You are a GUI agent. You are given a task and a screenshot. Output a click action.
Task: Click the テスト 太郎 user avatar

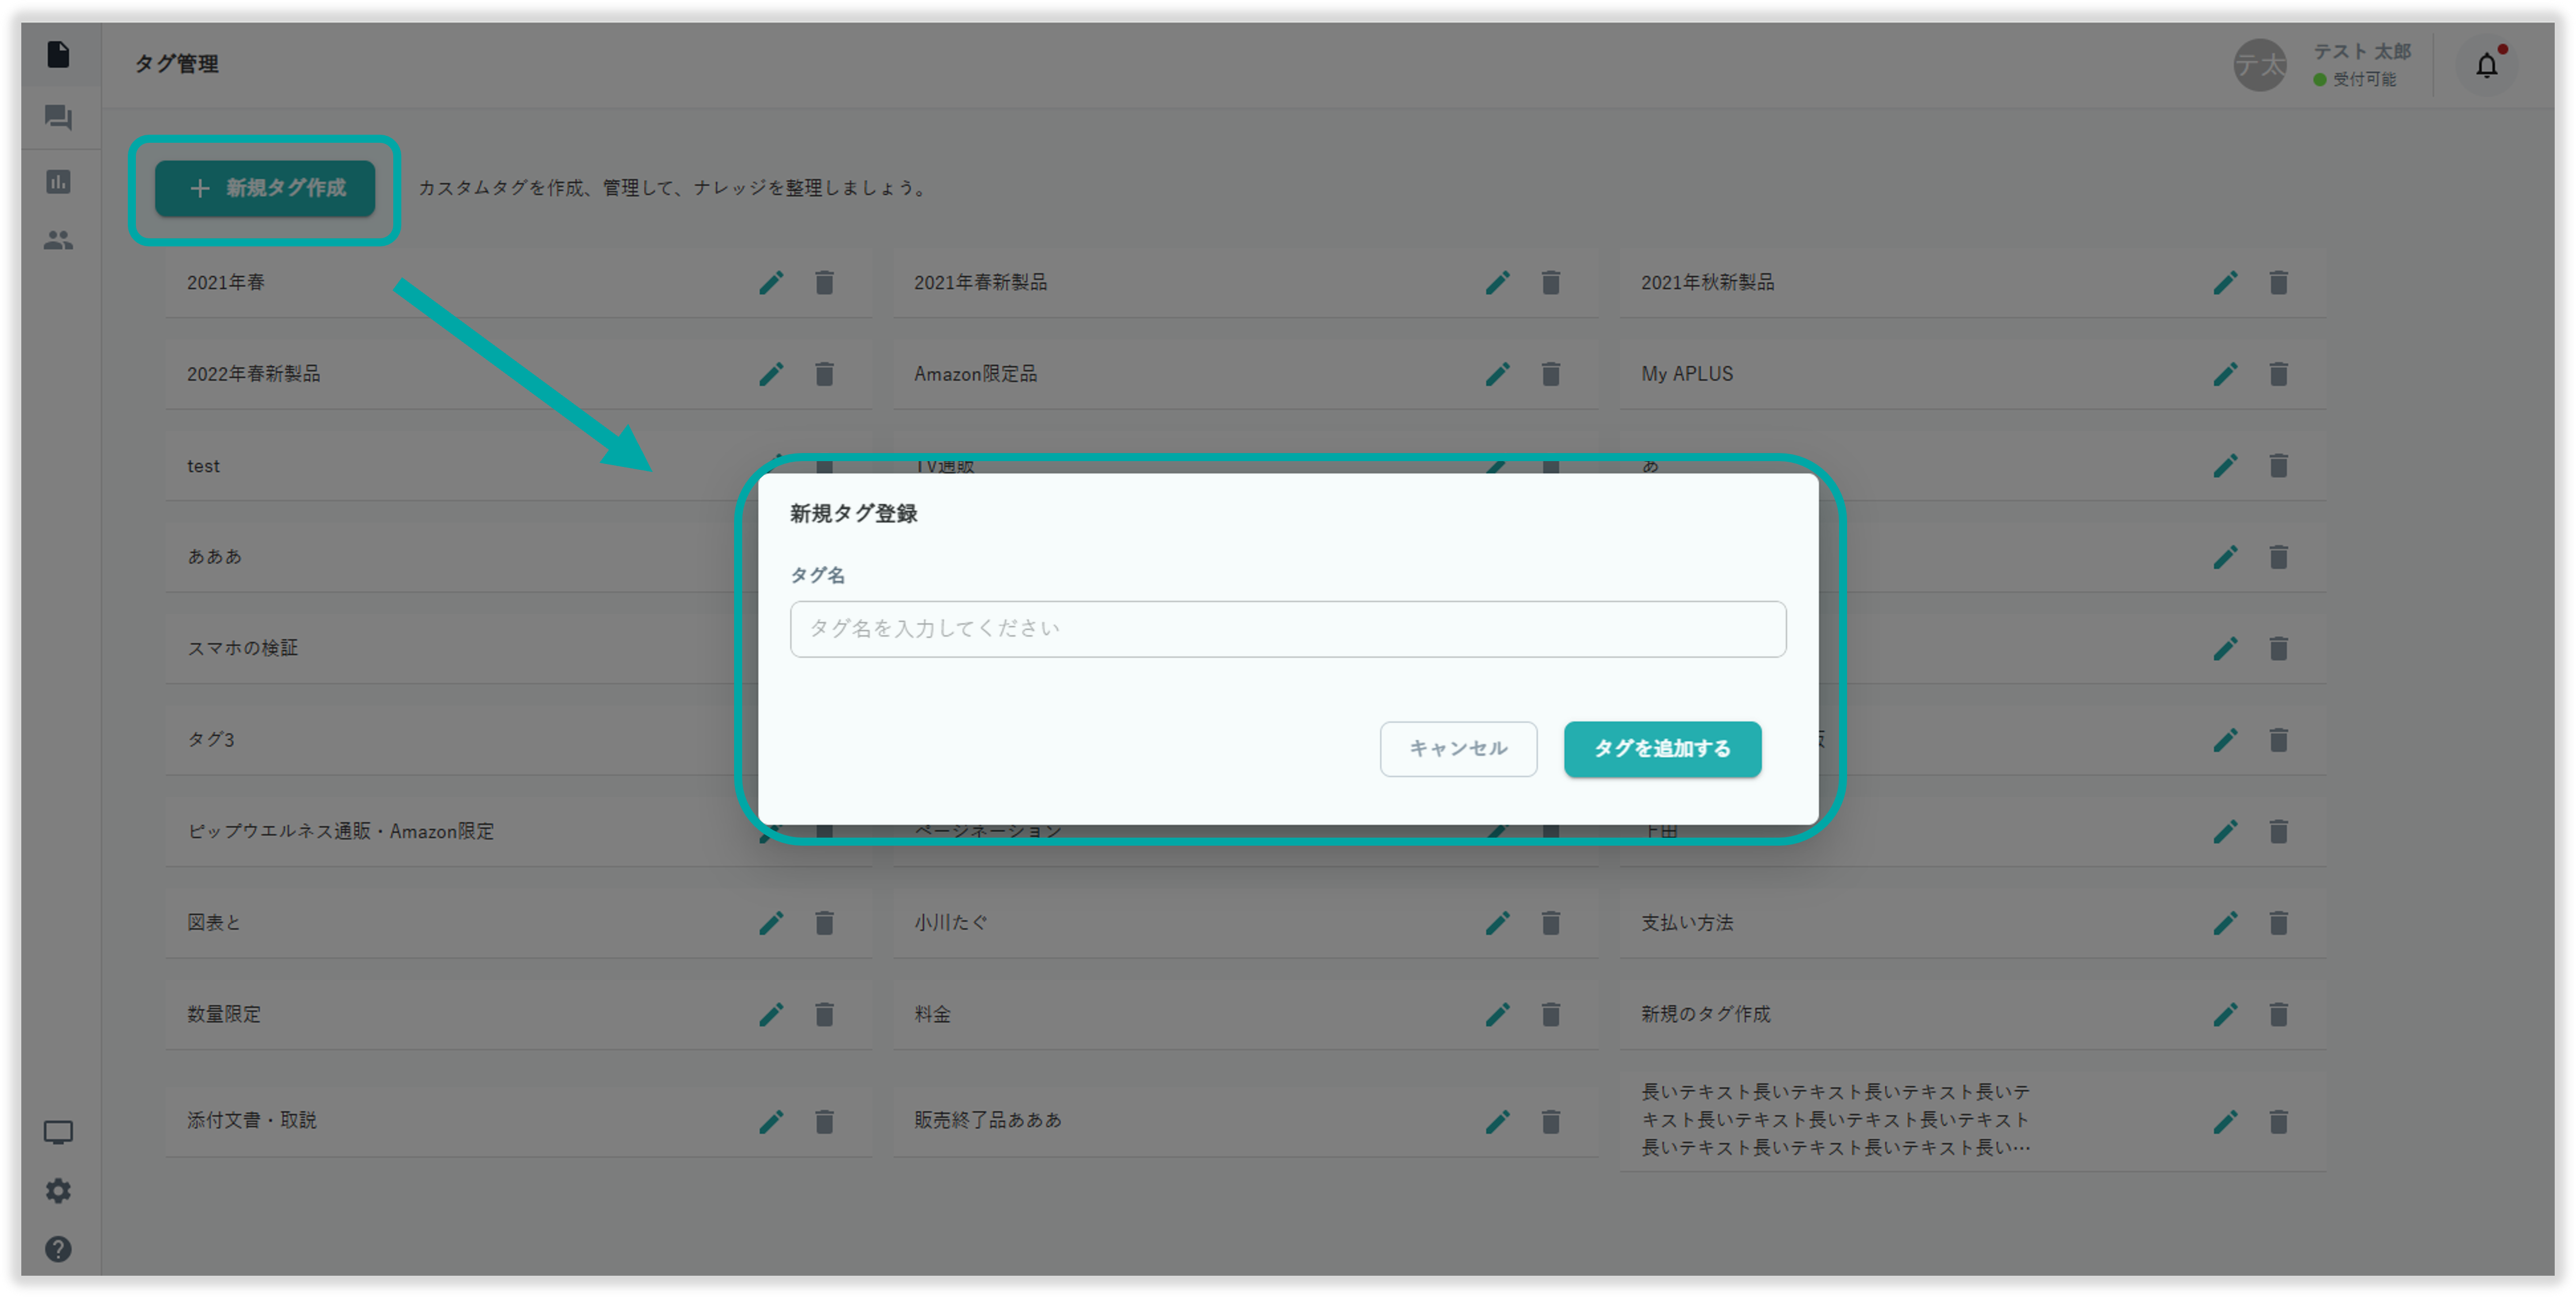click(2260, 66)
